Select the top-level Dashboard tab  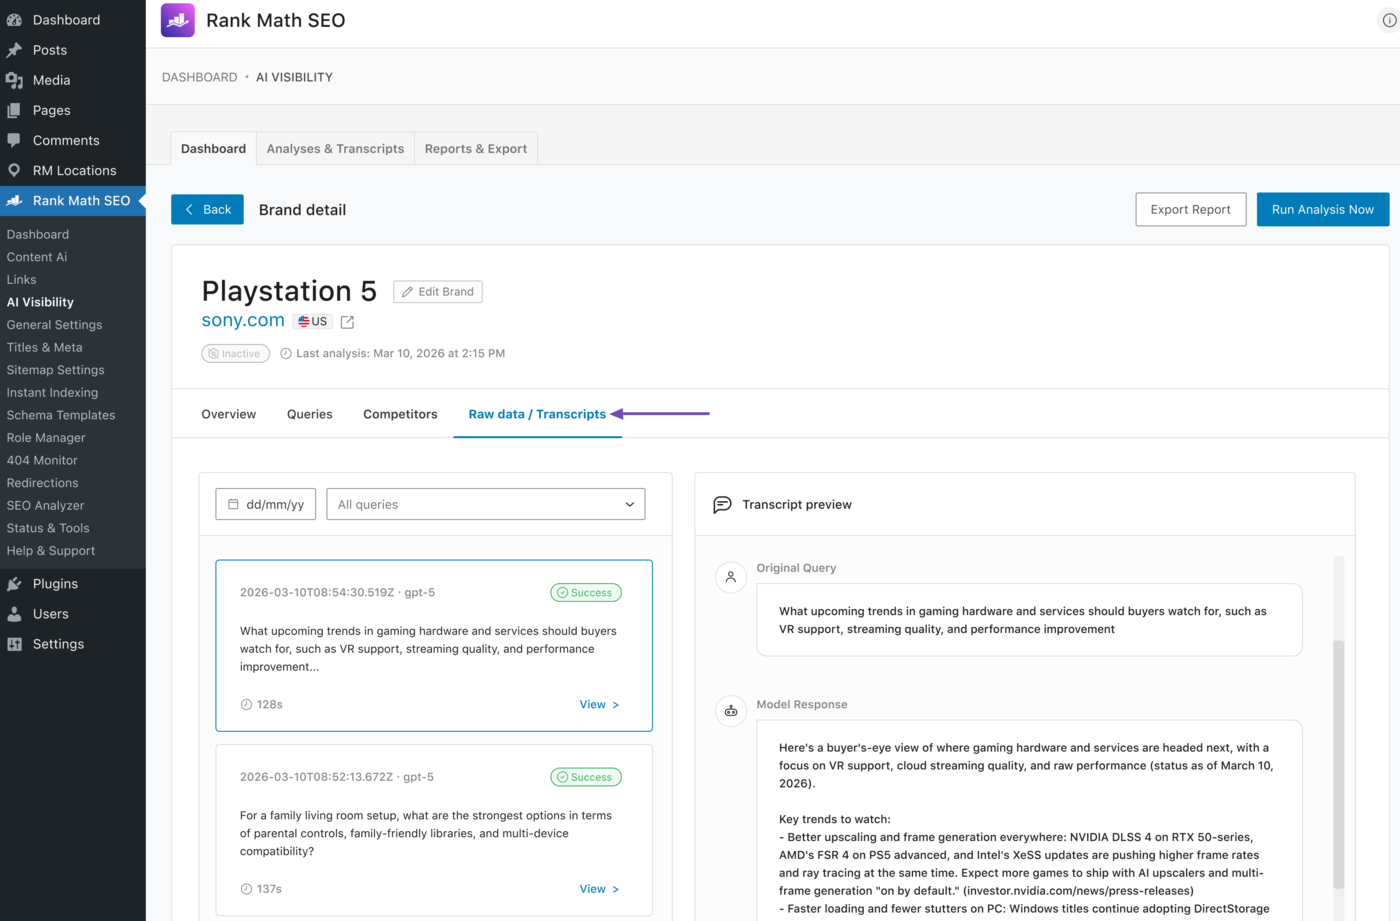coord(213,149)
